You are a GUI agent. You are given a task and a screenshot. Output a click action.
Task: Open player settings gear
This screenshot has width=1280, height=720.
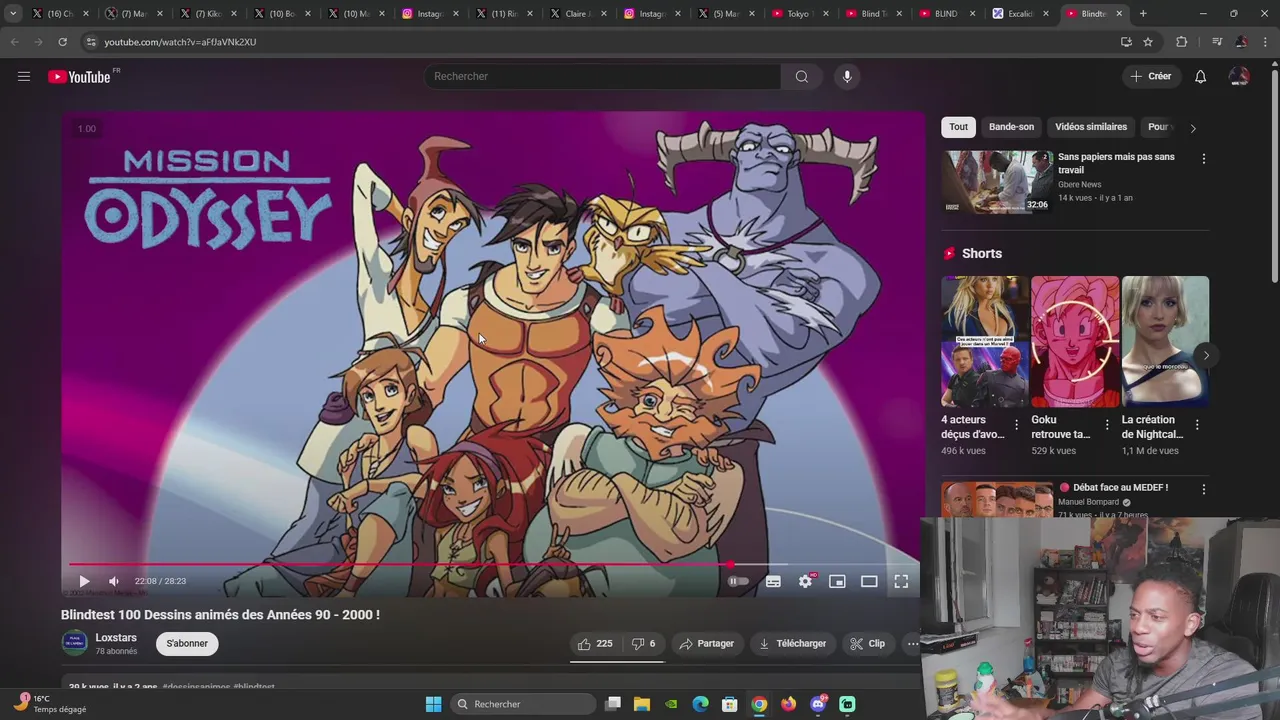[x=805, y=581]
